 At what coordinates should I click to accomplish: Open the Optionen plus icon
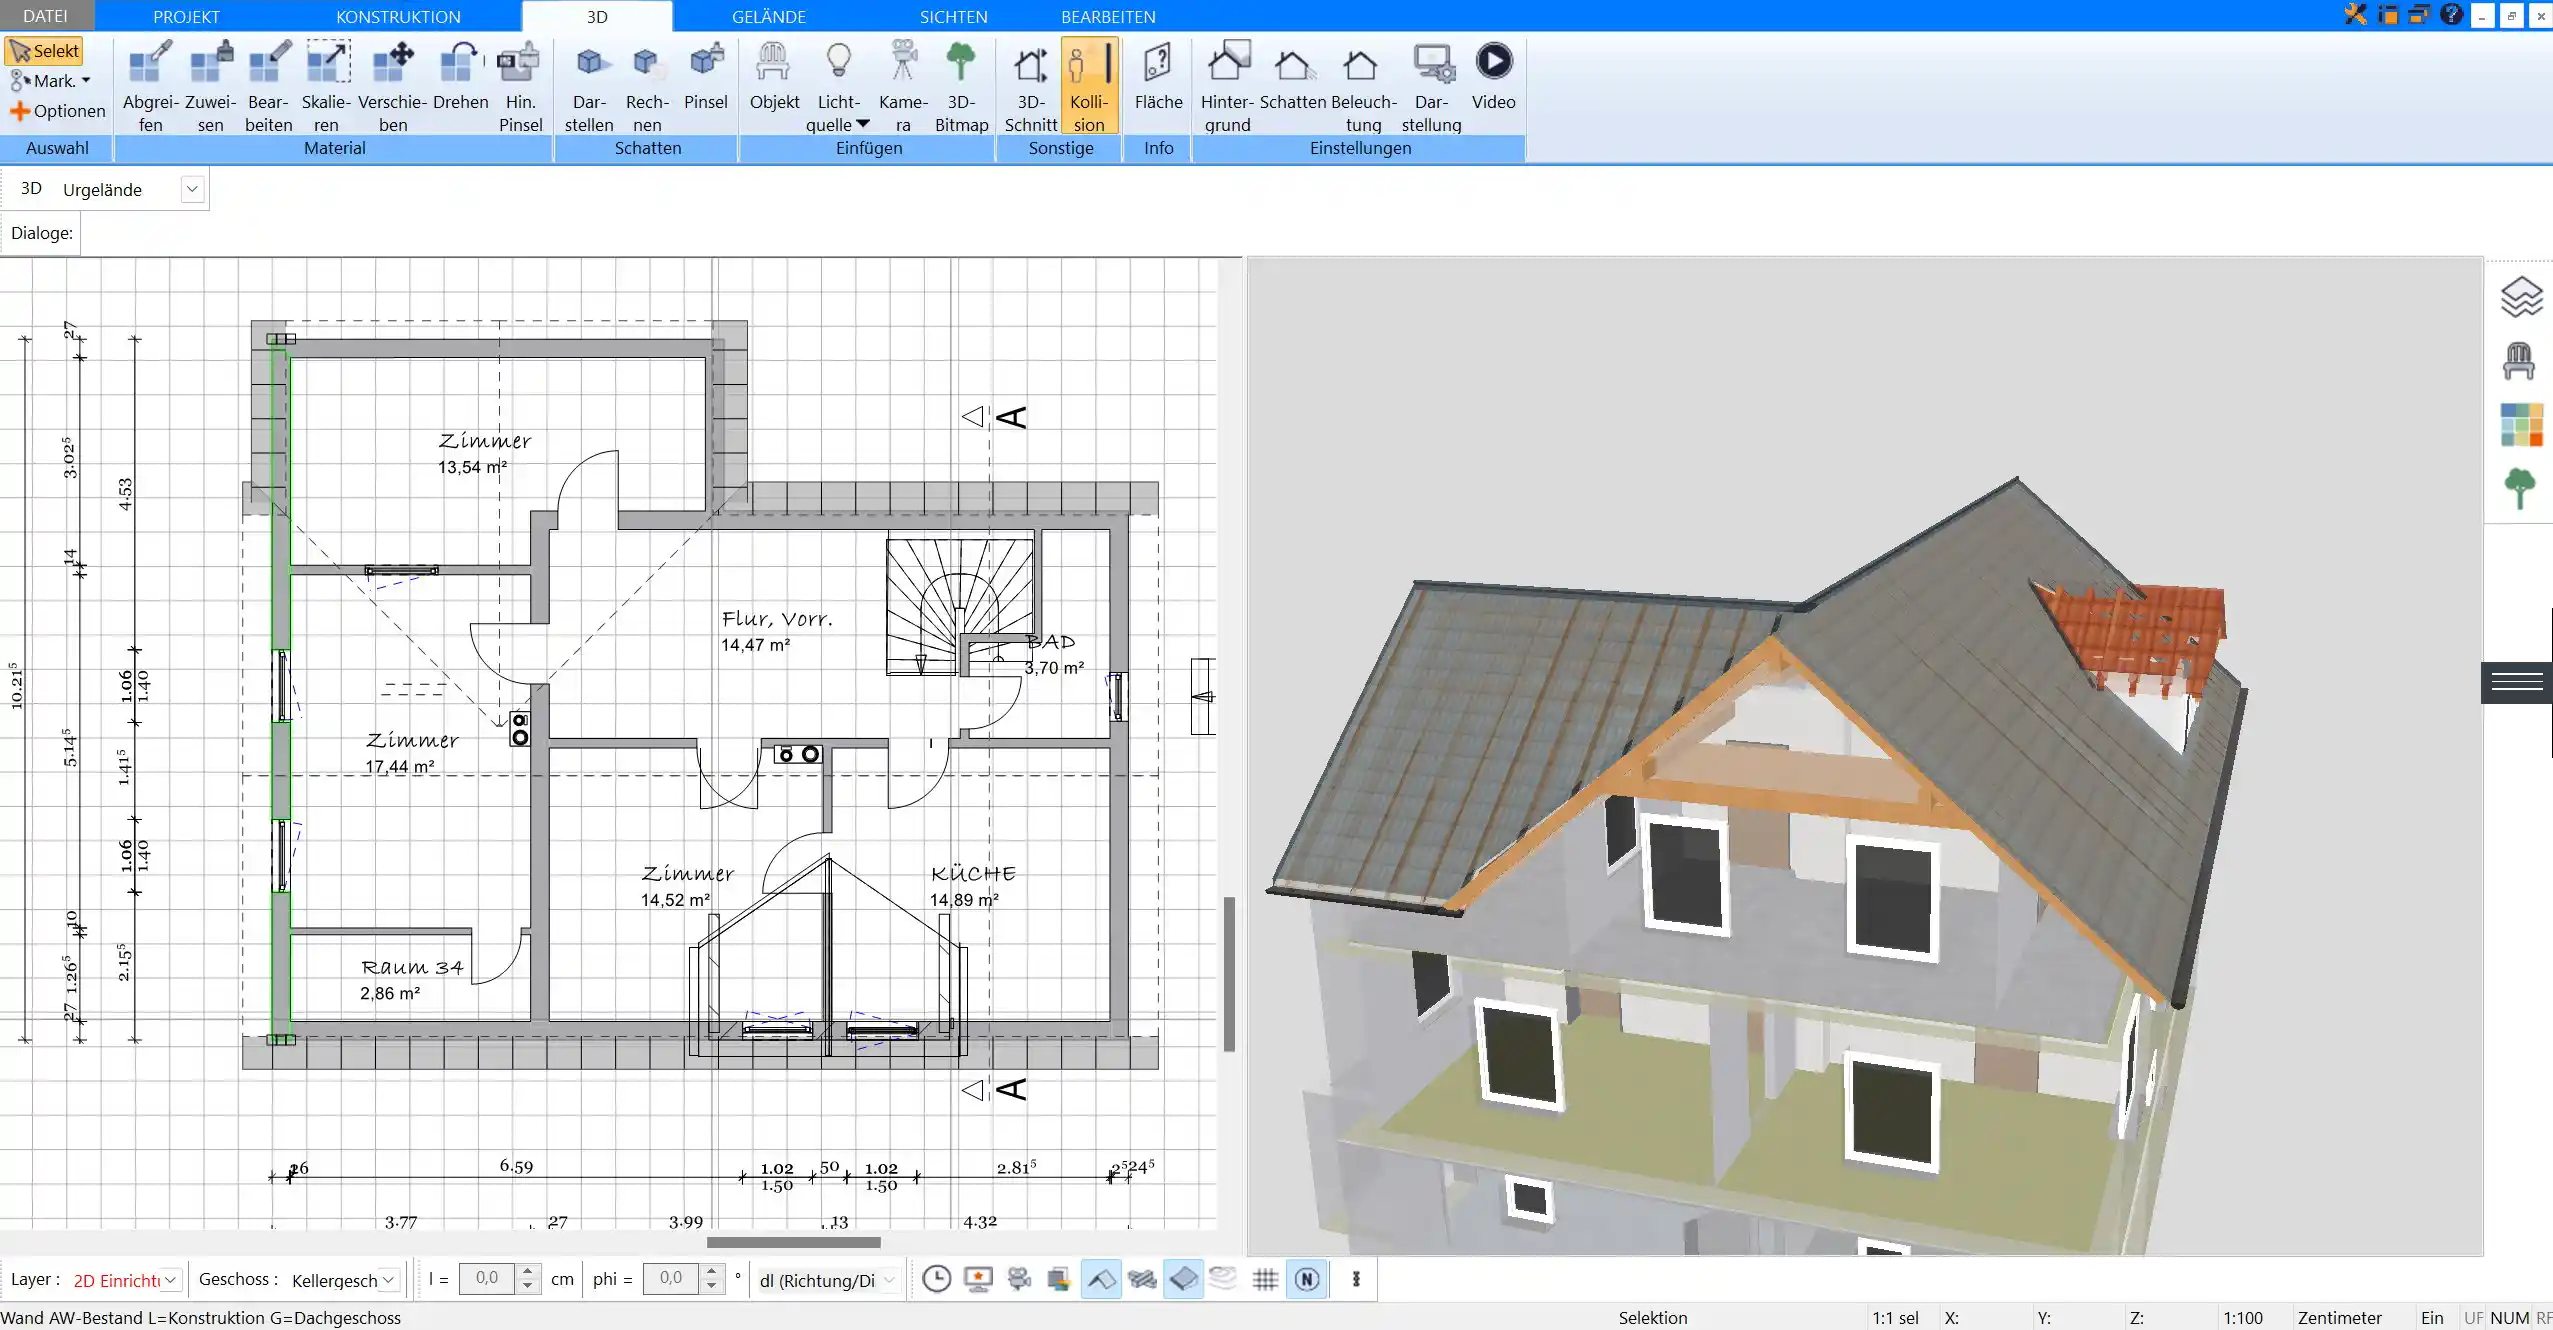point(19,111)
